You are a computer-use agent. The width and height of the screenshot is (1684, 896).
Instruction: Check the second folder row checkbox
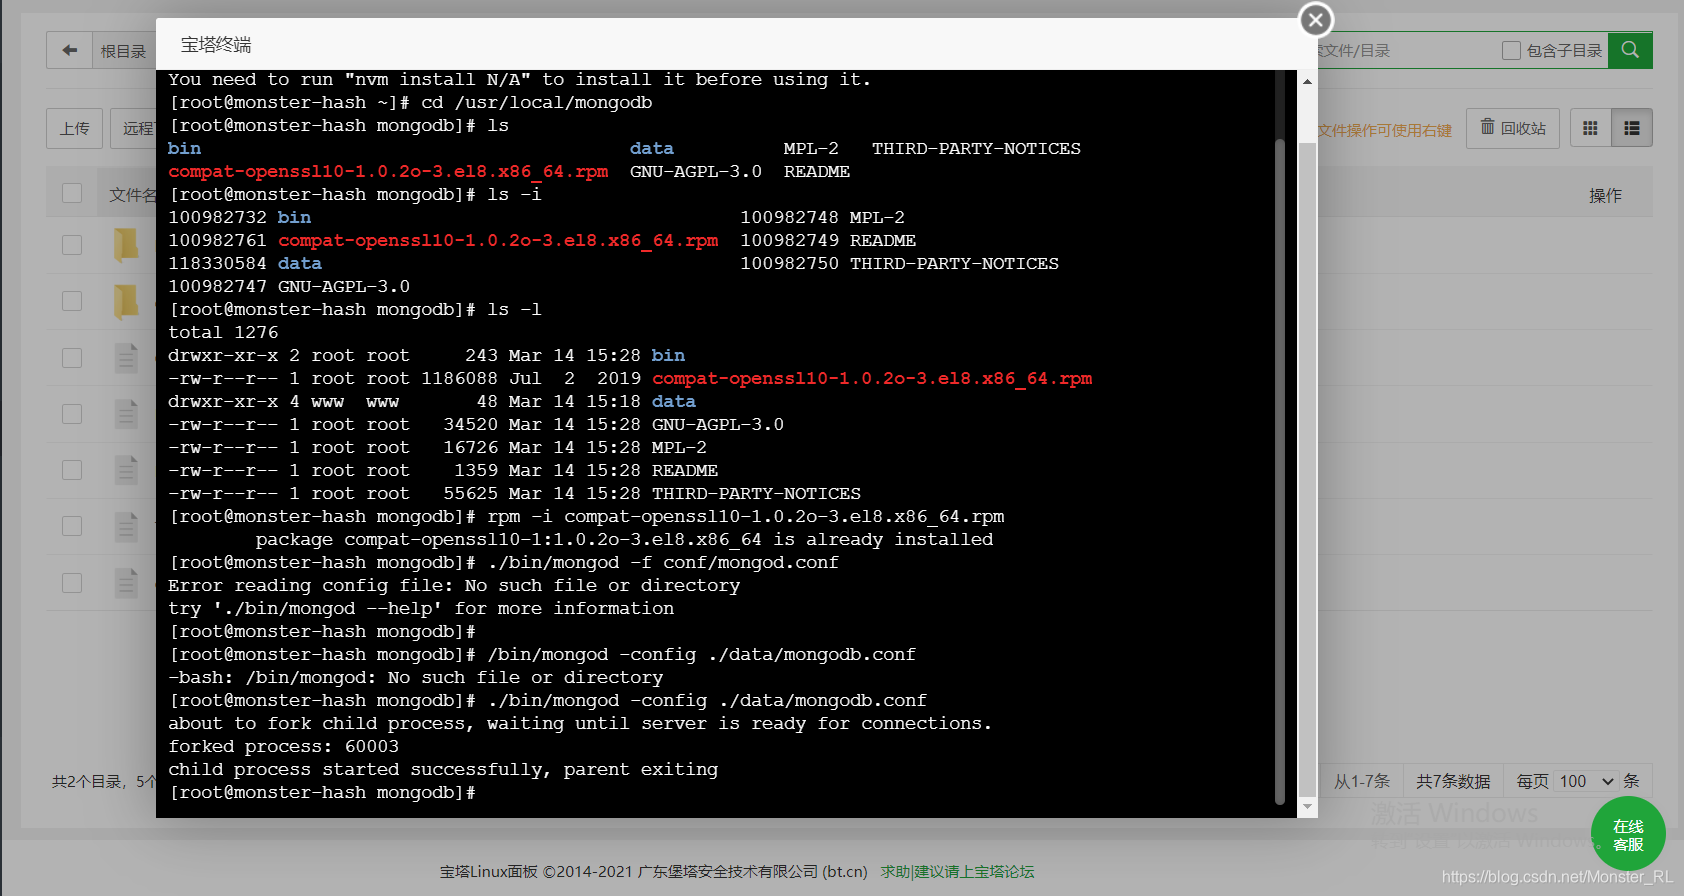pyautogui.click(x=72, y=301)
